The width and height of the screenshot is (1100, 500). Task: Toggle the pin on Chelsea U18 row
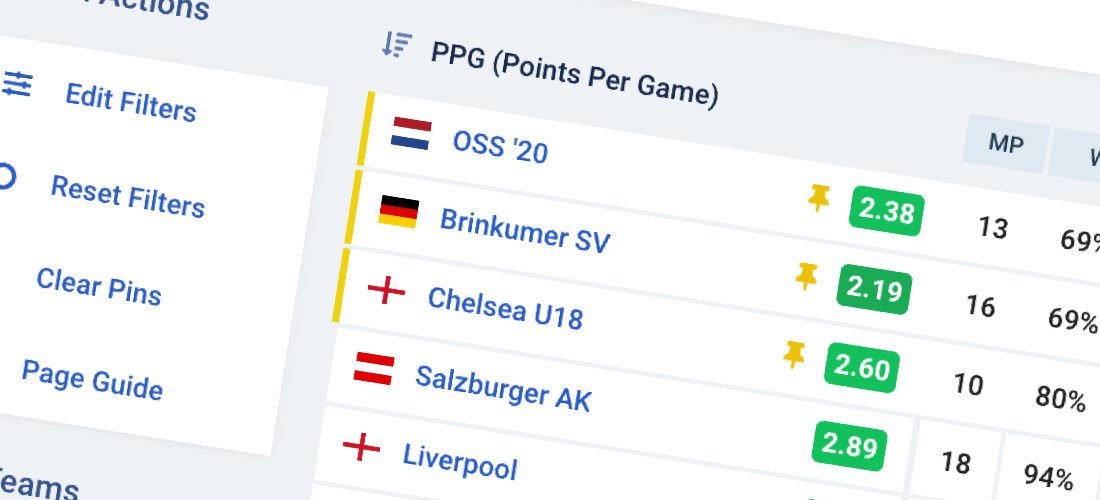[807, 276]
